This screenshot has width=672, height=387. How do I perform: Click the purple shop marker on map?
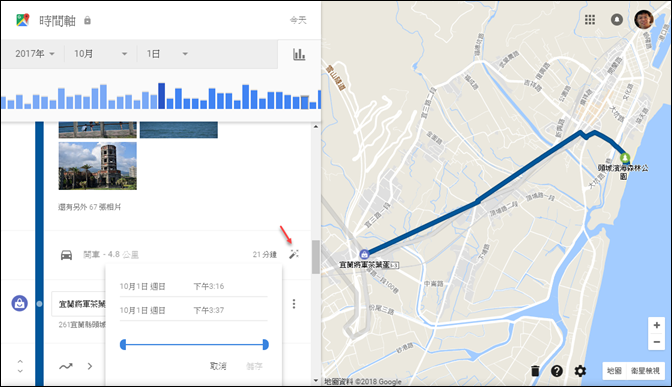coord(364,254)
